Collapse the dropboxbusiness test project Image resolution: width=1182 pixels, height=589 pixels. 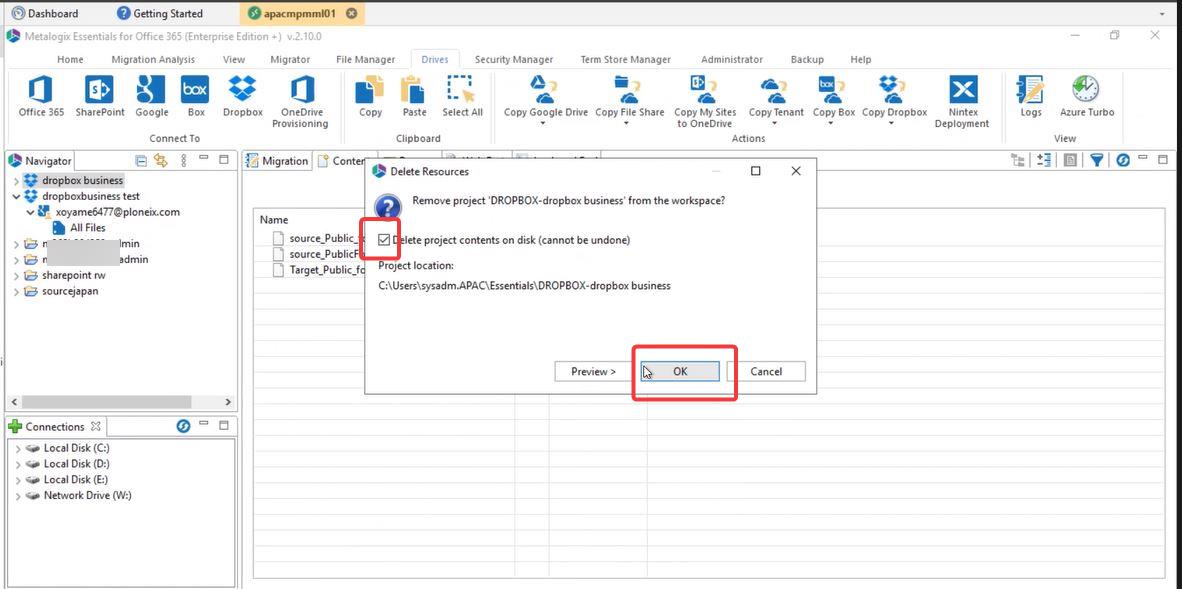[17, 196]
